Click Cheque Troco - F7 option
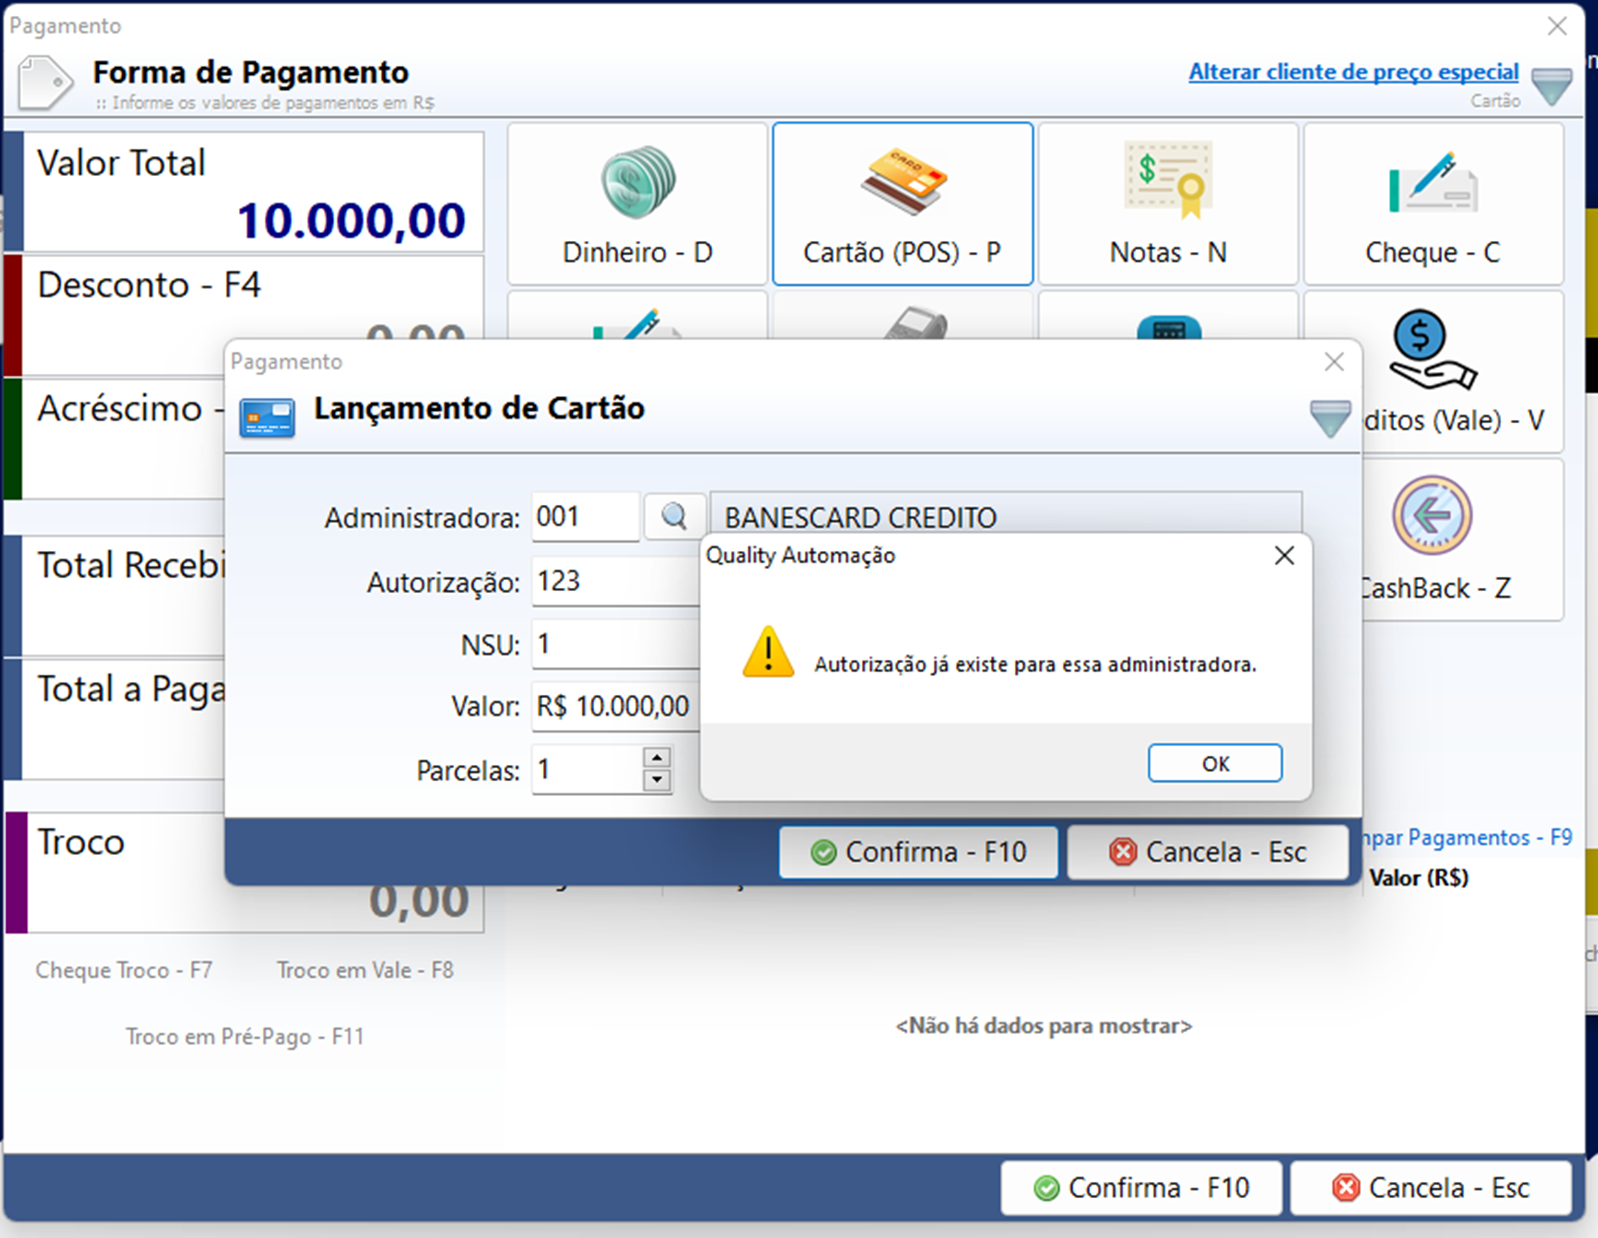The width and height of the screenshot is (1598, 1238). pos(124,970)
